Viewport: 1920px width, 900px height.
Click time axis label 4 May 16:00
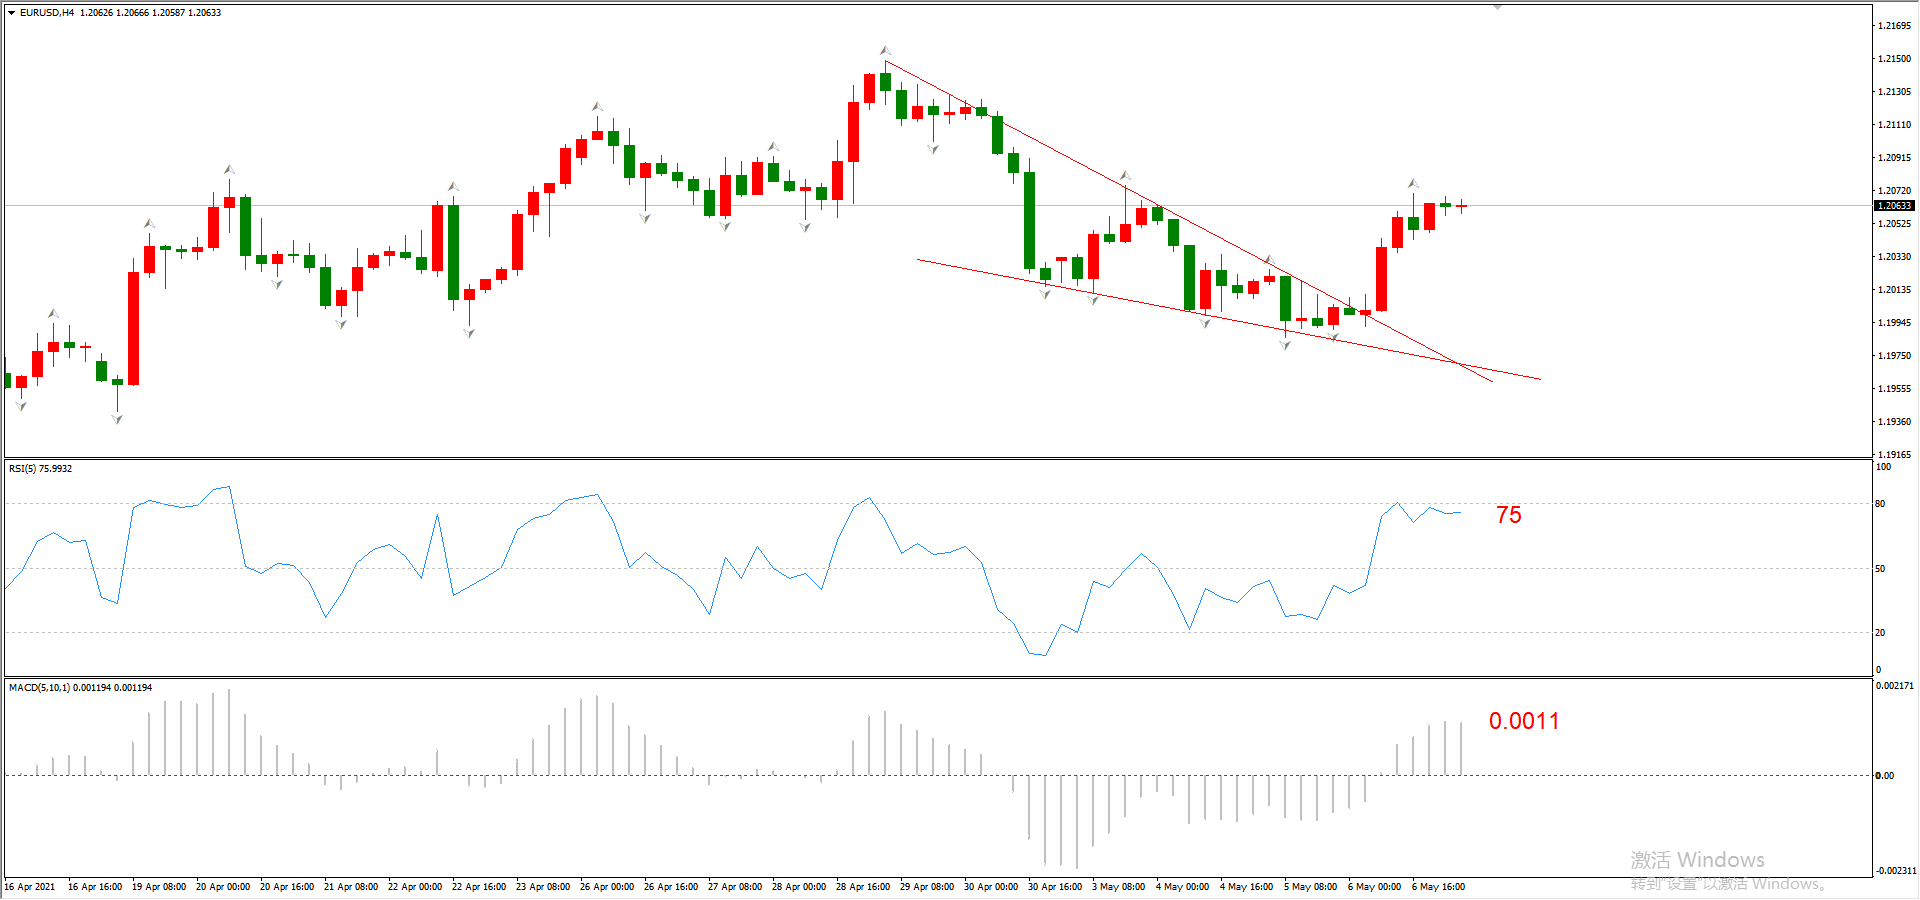(x=1246, y=887)
